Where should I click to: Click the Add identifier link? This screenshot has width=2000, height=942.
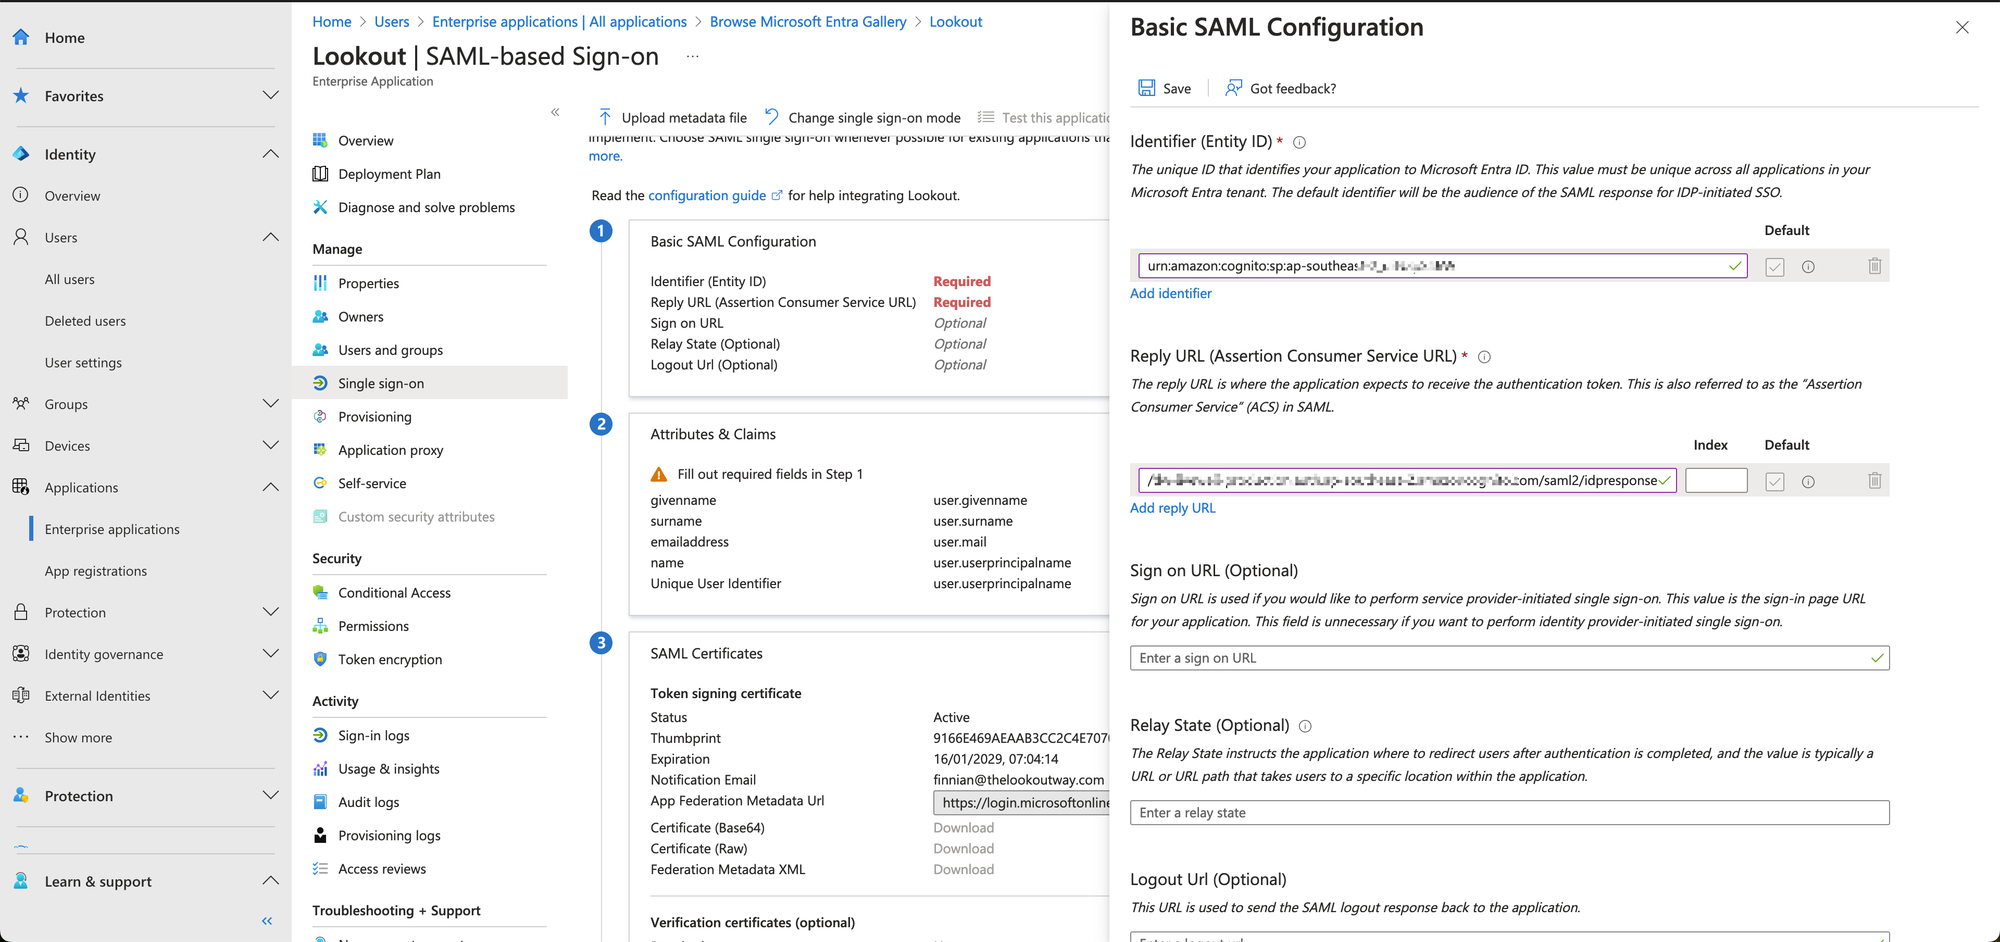(1170, 293)
